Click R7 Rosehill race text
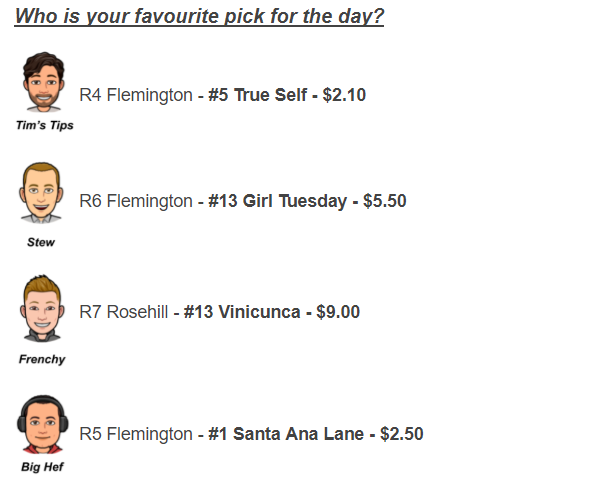 124,312
